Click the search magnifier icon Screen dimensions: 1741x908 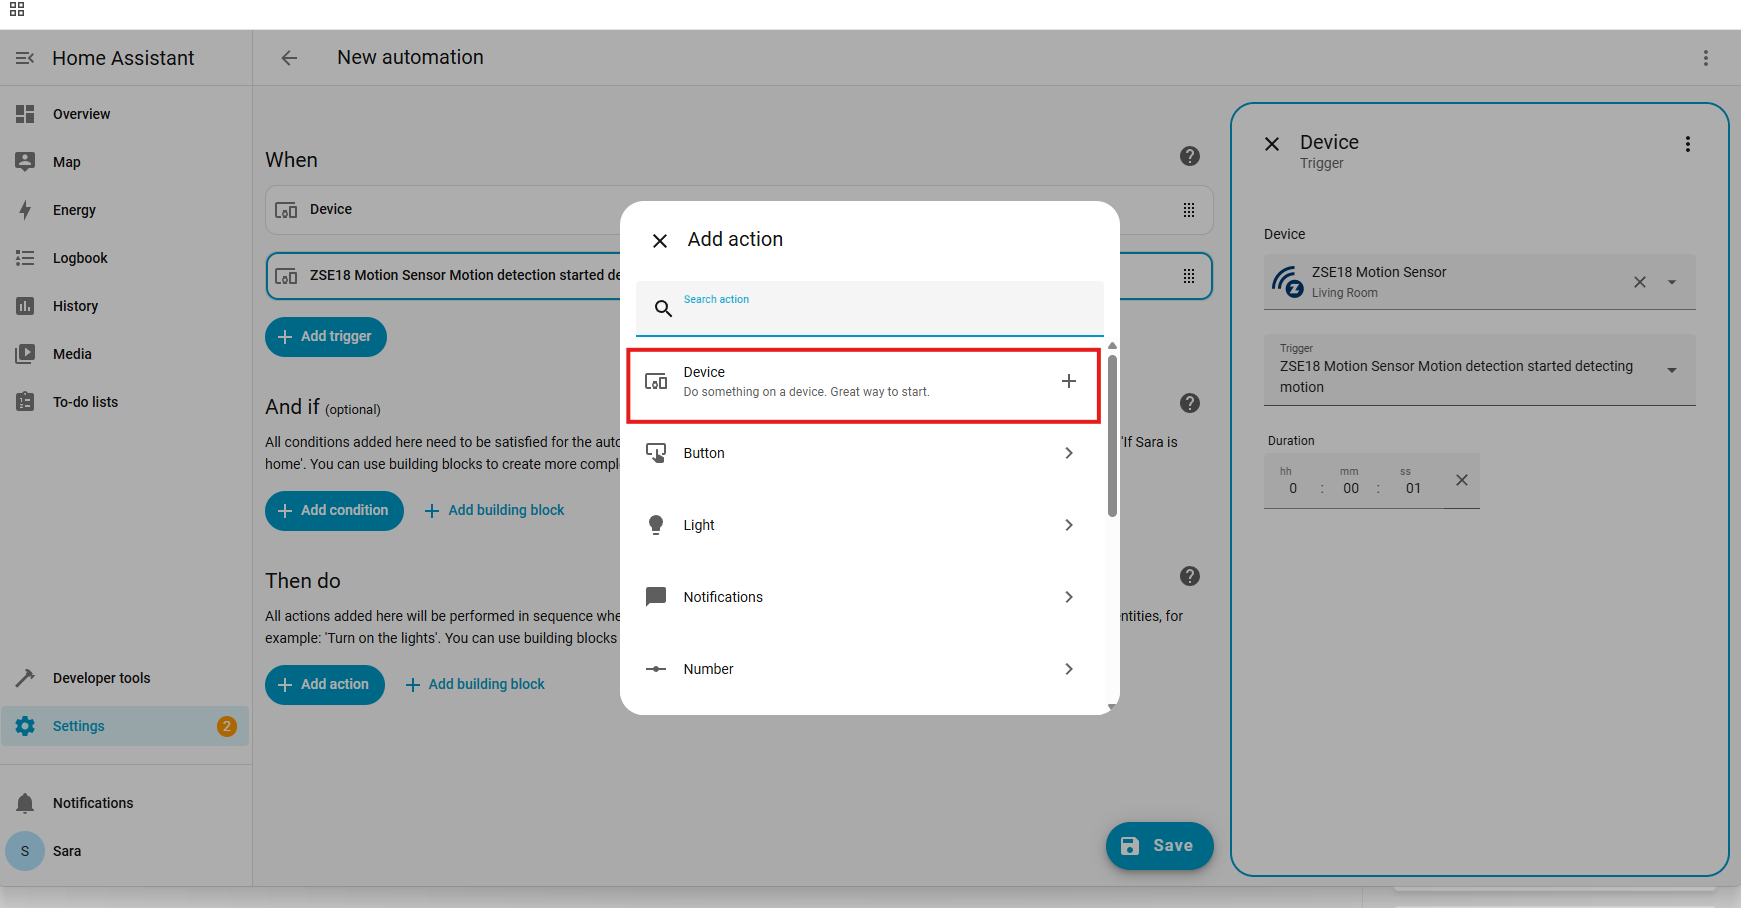pyautogui.click(x=663, y=308)
